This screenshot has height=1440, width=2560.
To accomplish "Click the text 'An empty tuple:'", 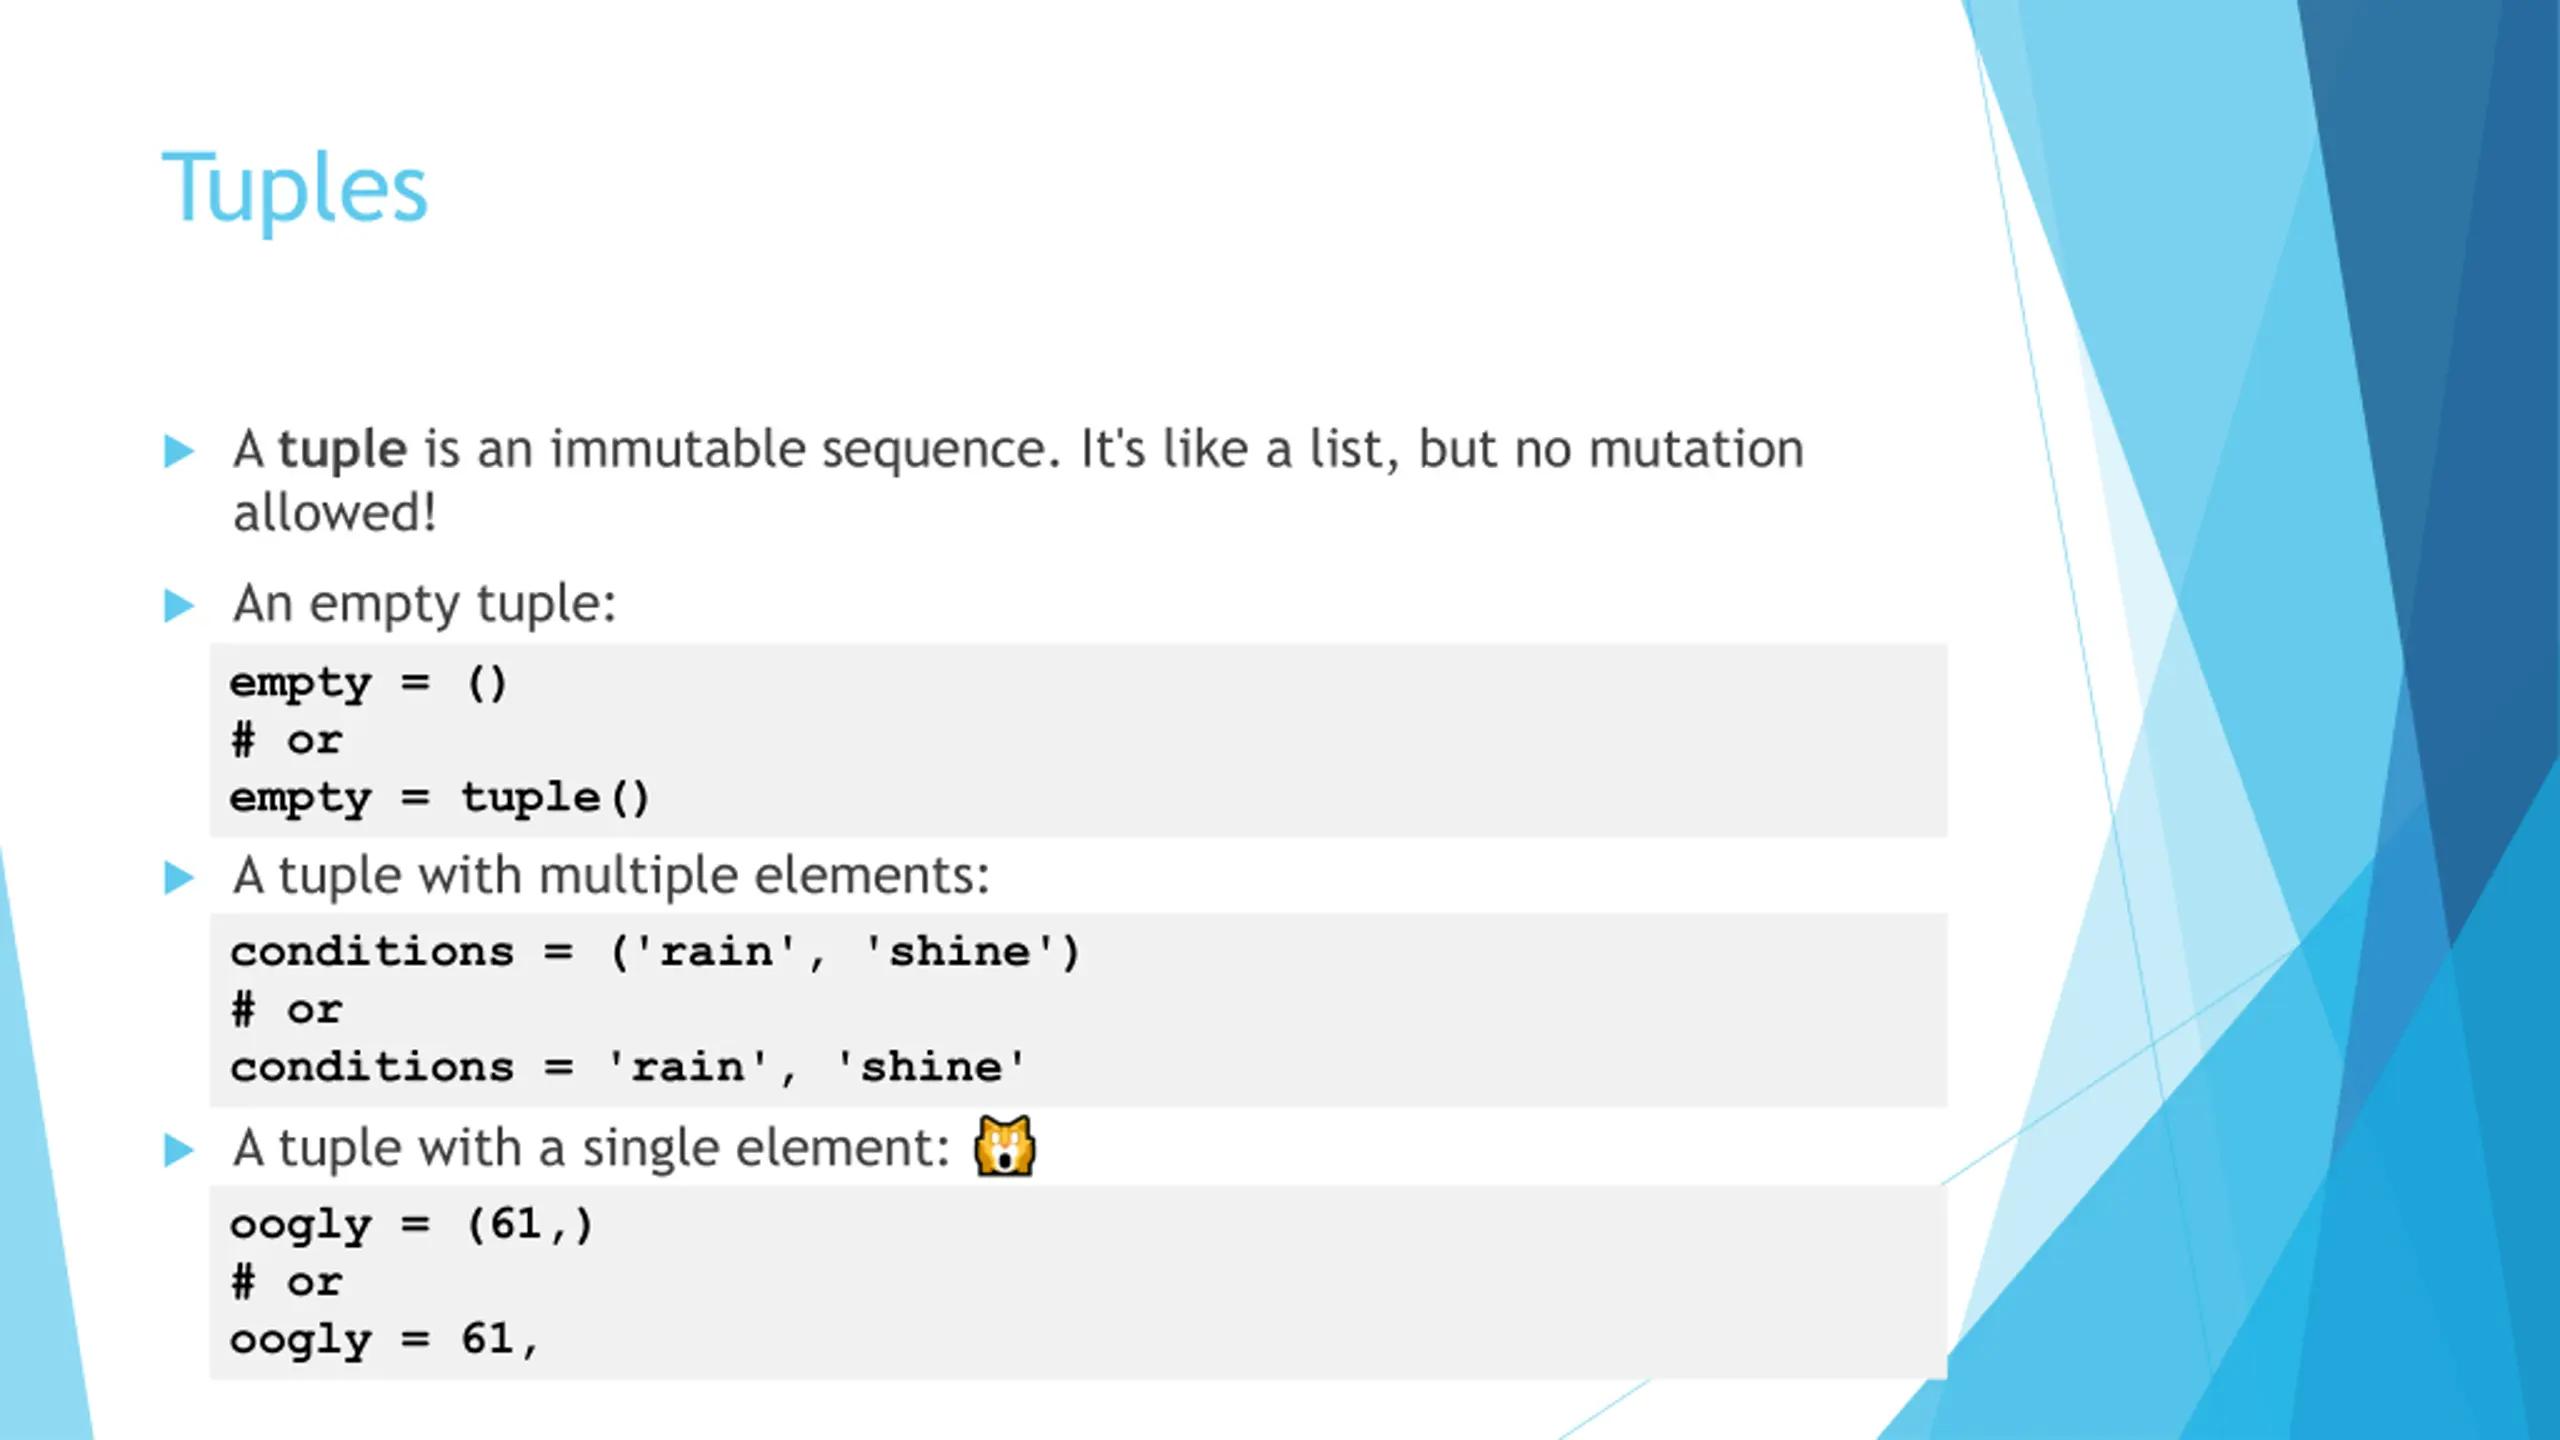I will tap(425, 604).
